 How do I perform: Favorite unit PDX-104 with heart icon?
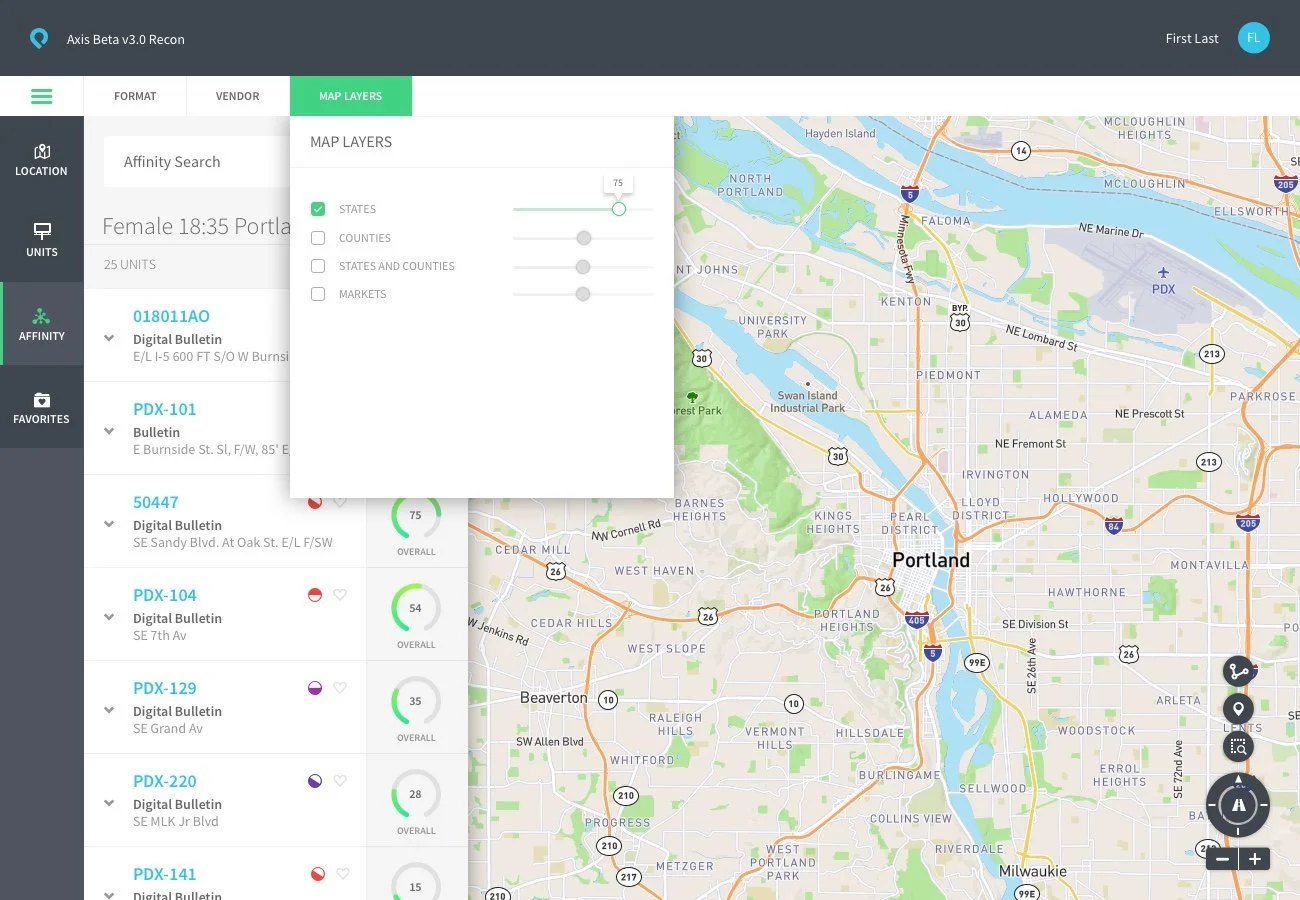point(340,595)
